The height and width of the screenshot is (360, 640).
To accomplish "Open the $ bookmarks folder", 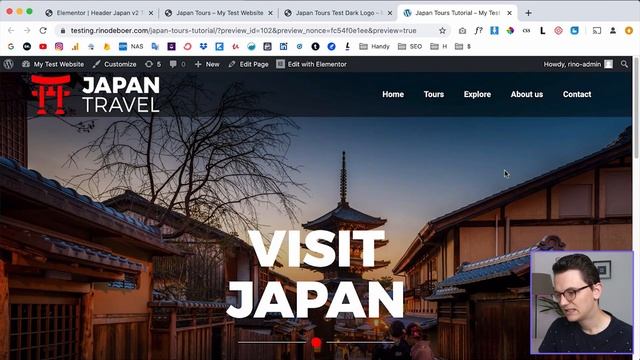I will click(463, 47).
